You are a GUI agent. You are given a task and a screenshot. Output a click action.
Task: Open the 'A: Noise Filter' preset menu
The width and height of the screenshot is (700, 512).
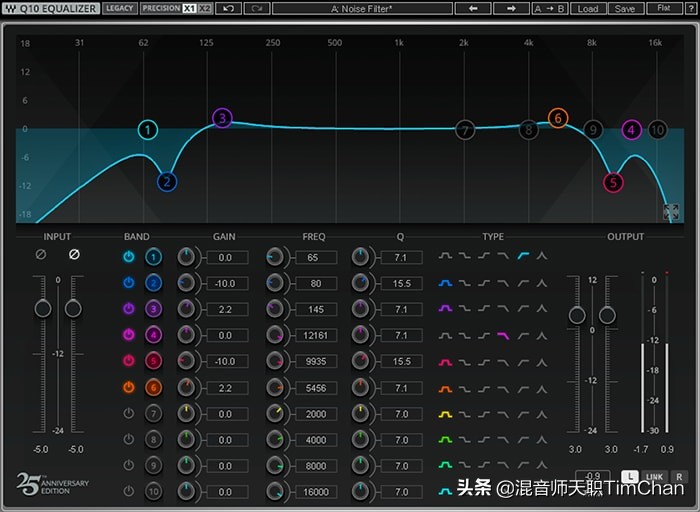[x=363, y=9]
